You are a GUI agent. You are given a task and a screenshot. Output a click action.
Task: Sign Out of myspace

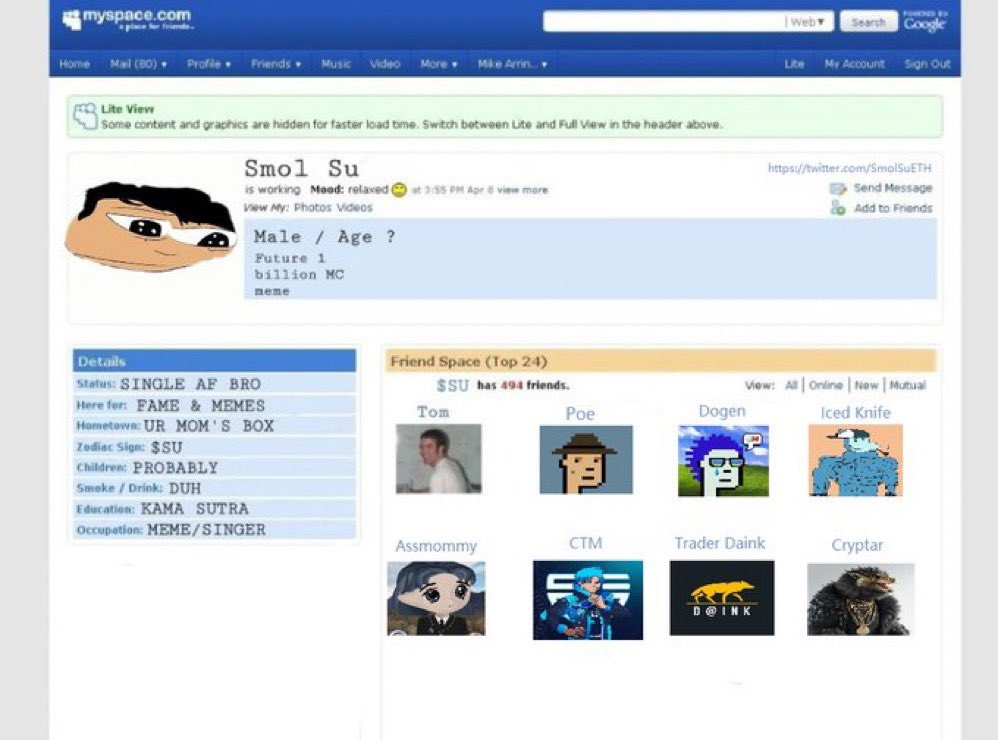(x=927, y=64)
